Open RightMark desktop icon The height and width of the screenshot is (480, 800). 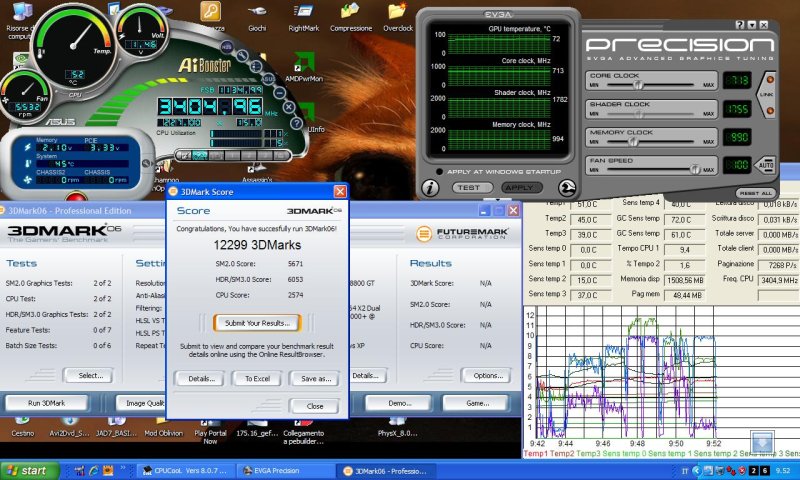(304, 17)
